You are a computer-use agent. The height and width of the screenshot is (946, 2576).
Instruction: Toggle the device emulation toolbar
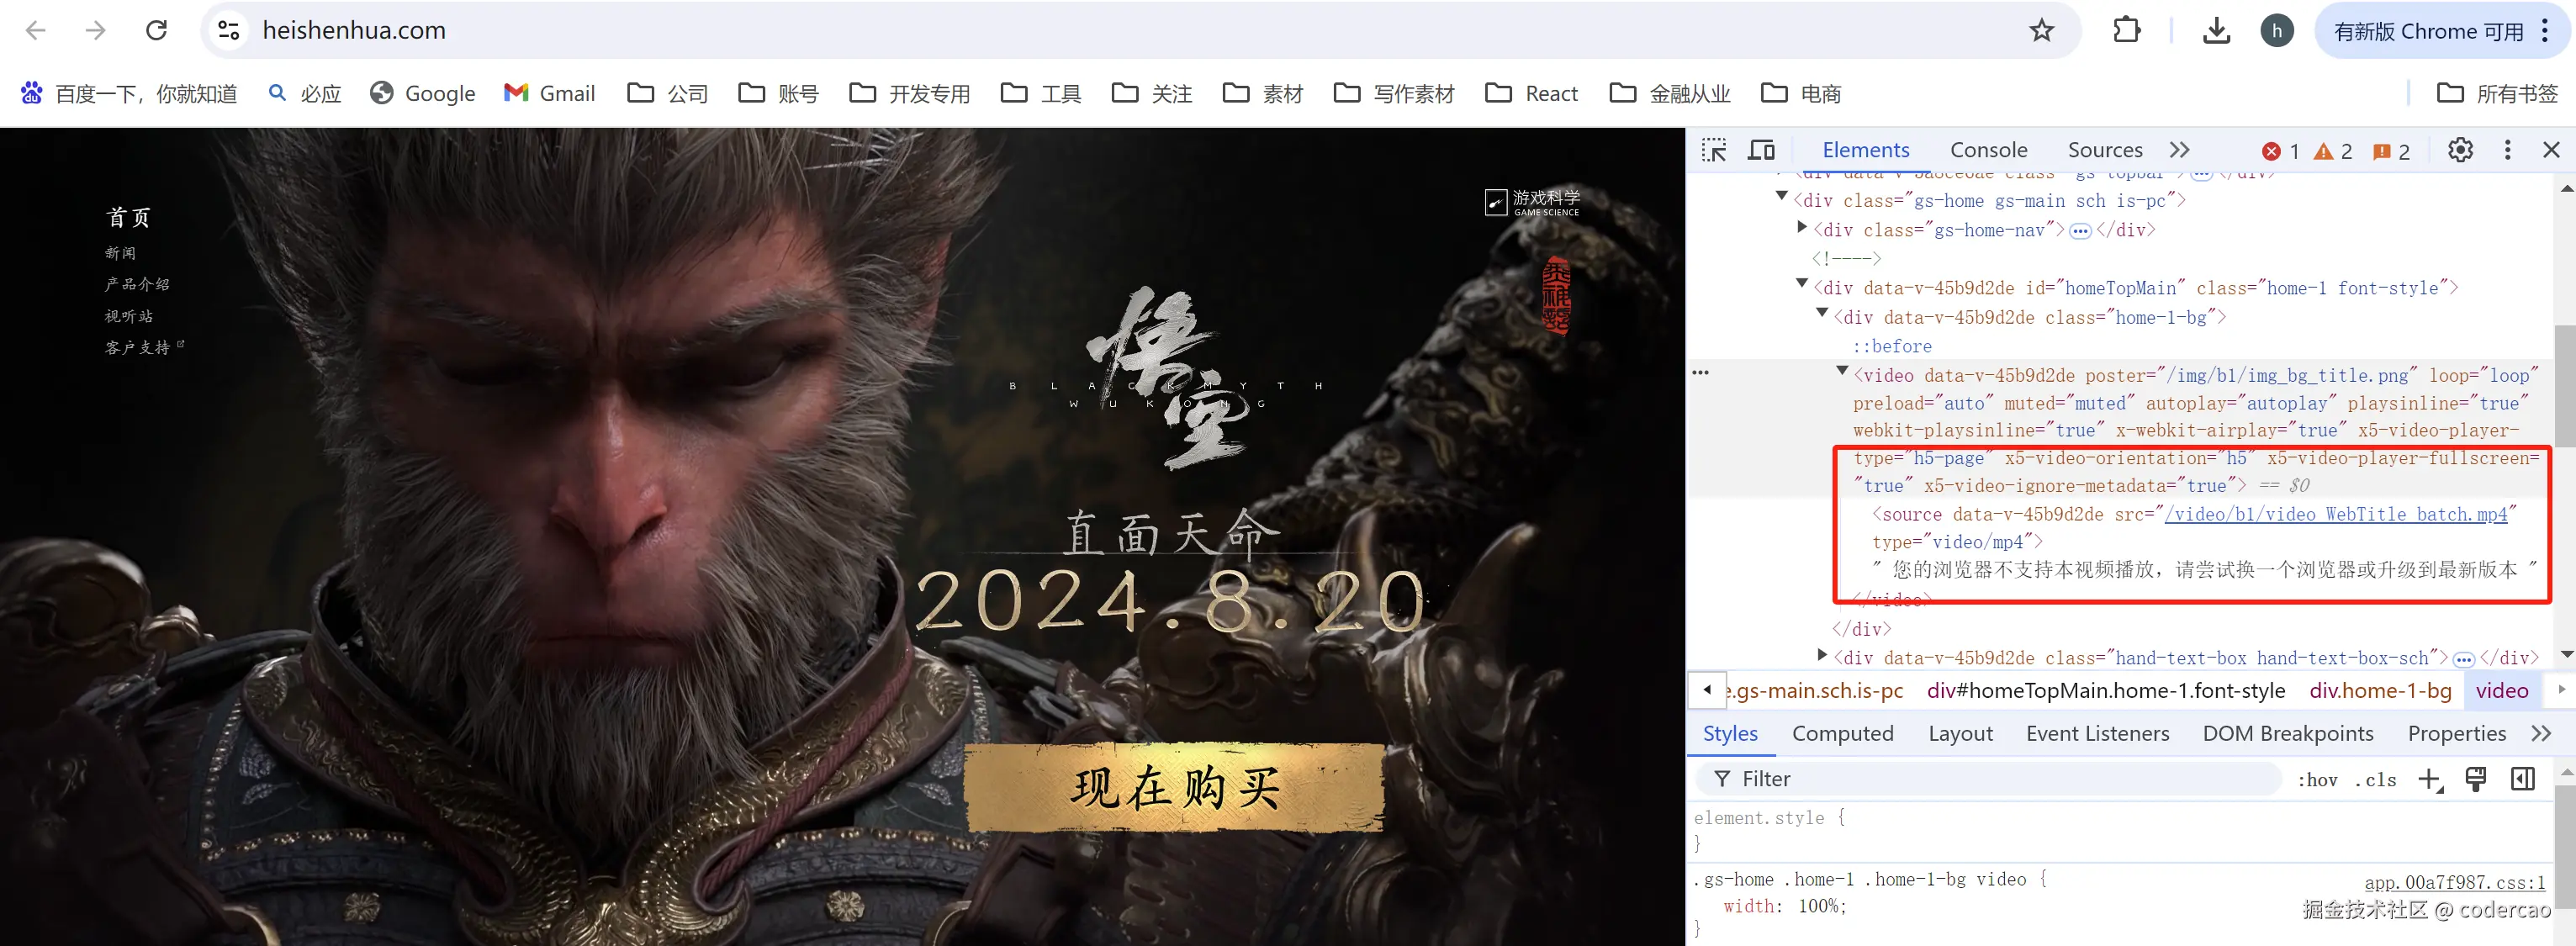tap(1762, 150)
